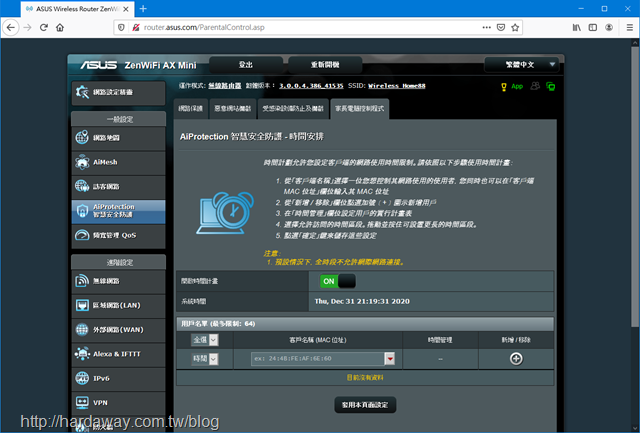Screen dimensions: 640x433
Task: Open the VPN settings page
Action: (119, 403)
